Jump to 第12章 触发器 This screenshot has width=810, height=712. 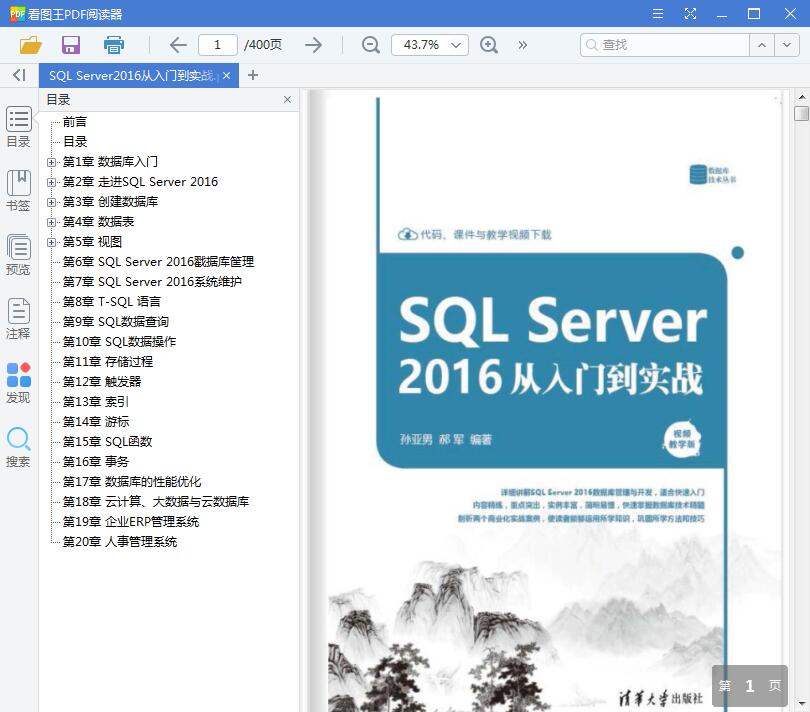point(102,382)
